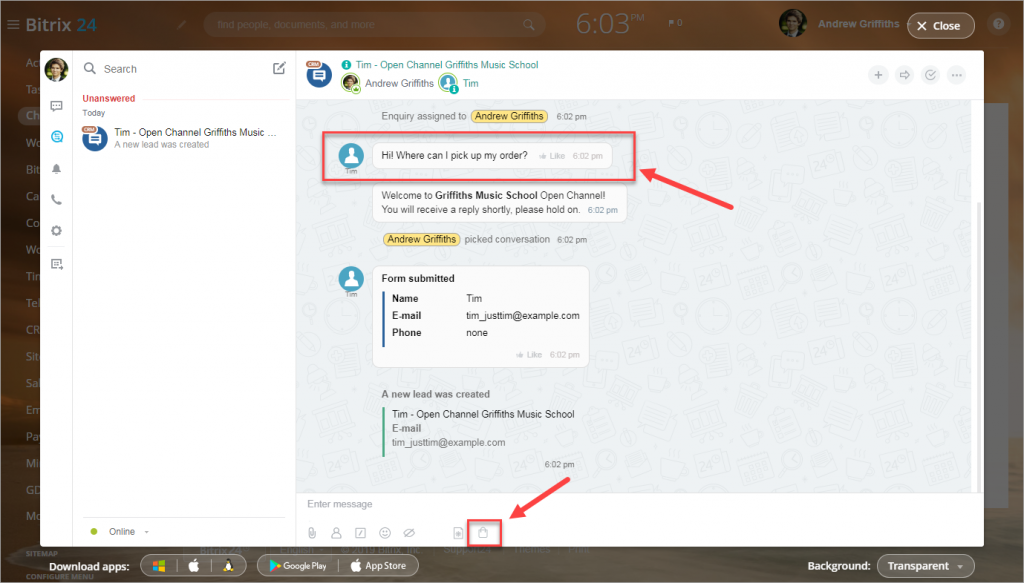
Task: Click Andrew Griffiths tag in picked conversation line
Action: pyautogui.click(x=421, y=240)
